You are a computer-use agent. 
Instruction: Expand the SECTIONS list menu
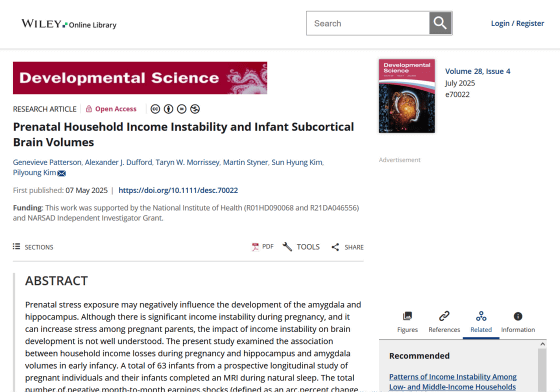point(33,247)
